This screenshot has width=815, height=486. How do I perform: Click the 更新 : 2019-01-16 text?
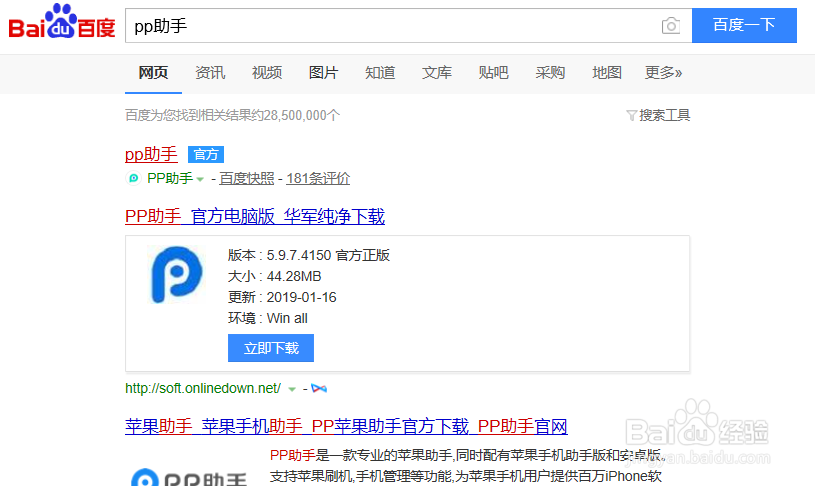tap(282, 297)
